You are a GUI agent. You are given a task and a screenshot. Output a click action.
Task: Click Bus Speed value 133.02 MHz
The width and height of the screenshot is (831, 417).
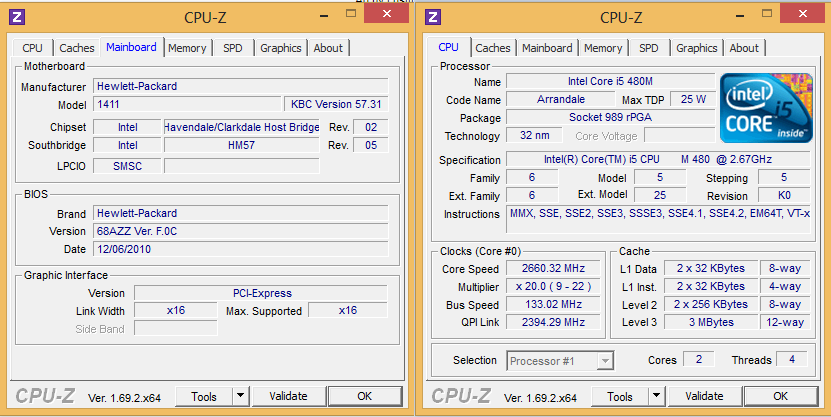pyautogui.click(x=553, y=305)
